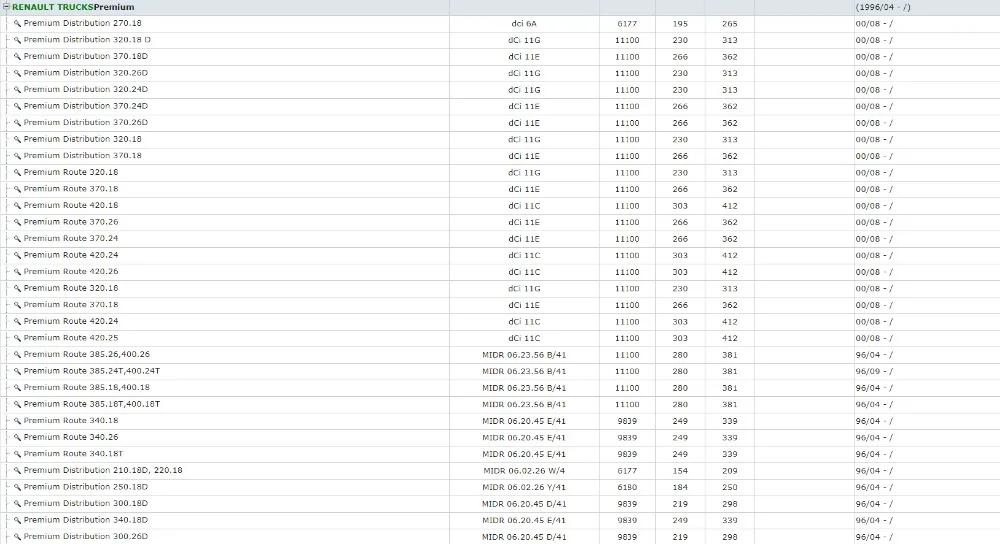Open lookup icon for Premium Route 385.26,400.26
This screenshot has width=1000, height=544.
[17, 355]
